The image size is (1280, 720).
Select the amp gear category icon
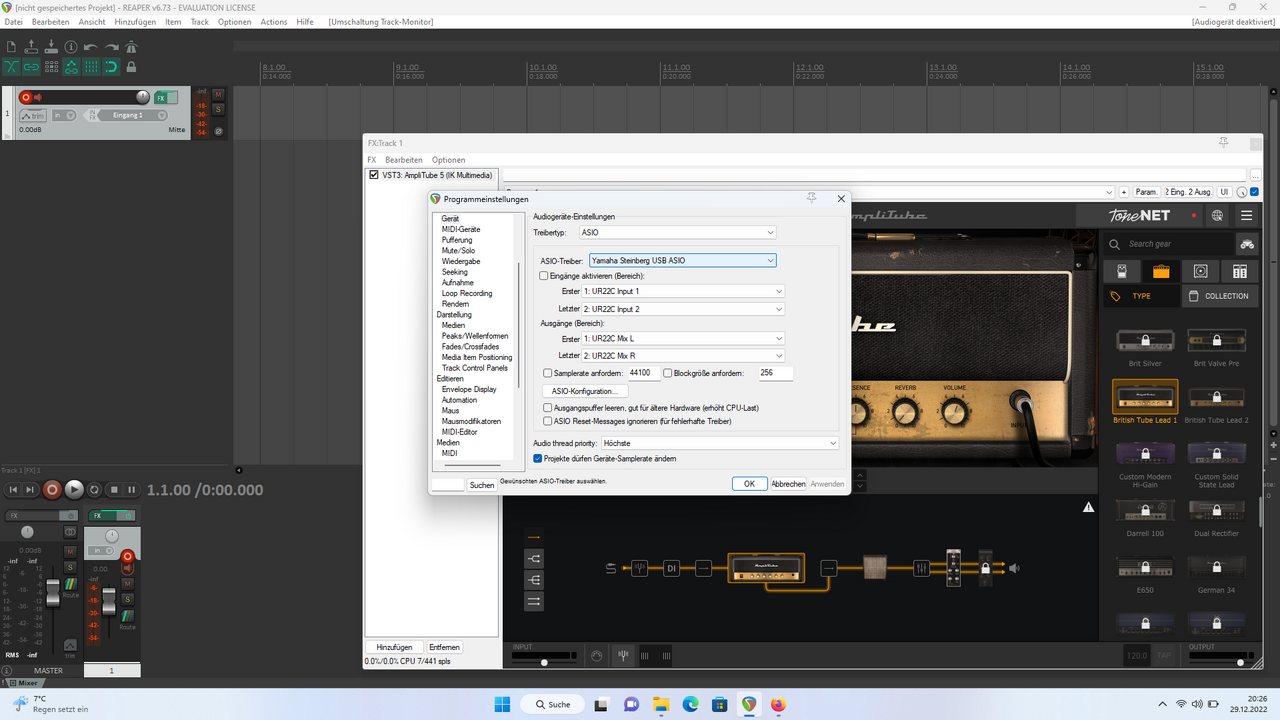[x=1161, y=271]
